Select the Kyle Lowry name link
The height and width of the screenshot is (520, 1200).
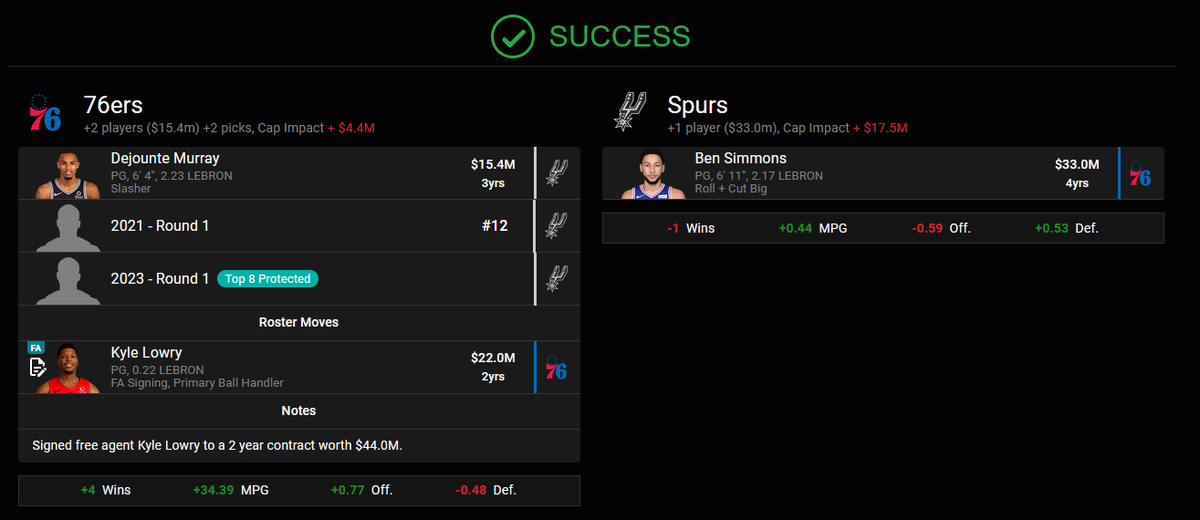click(146, 352)
